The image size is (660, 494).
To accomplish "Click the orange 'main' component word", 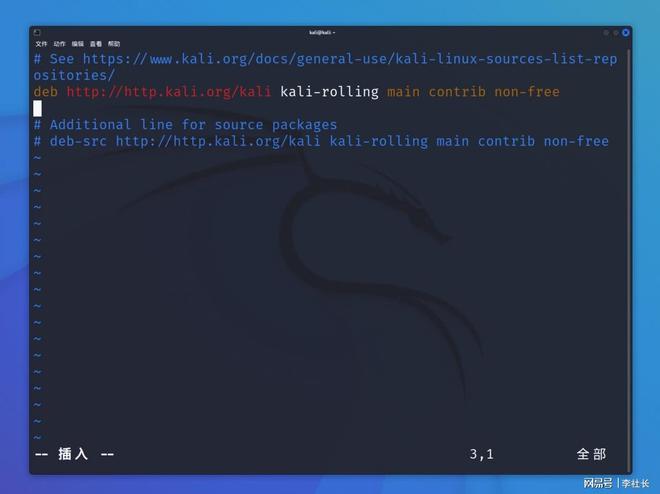I will click(403, 92).
